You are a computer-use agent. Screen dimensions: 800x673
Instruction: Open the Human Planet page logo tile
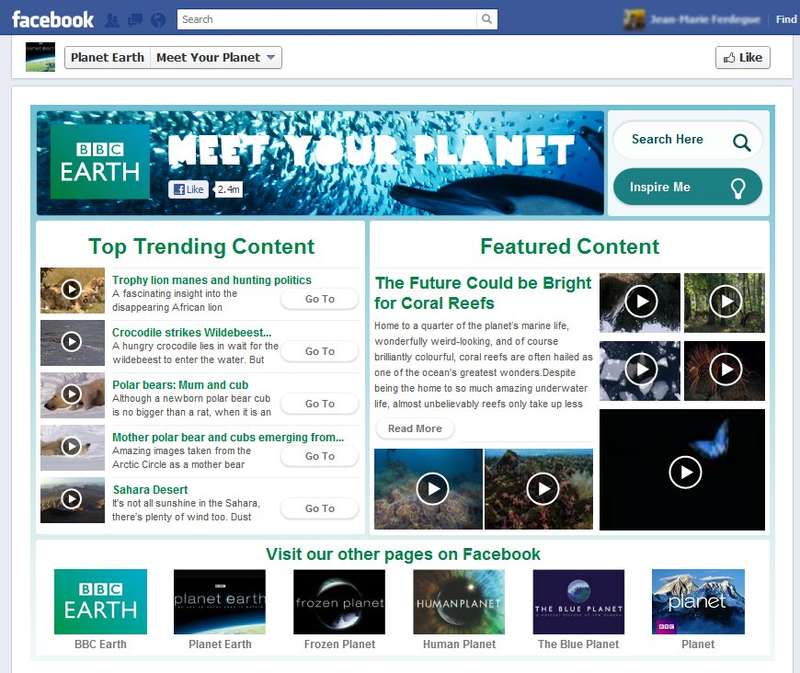[x=459, y=602]
